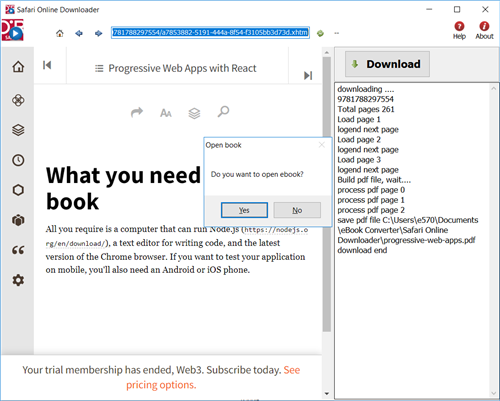Click the 'download end' log line
Screen dimensions: 500x401
(x=362, y=250)
